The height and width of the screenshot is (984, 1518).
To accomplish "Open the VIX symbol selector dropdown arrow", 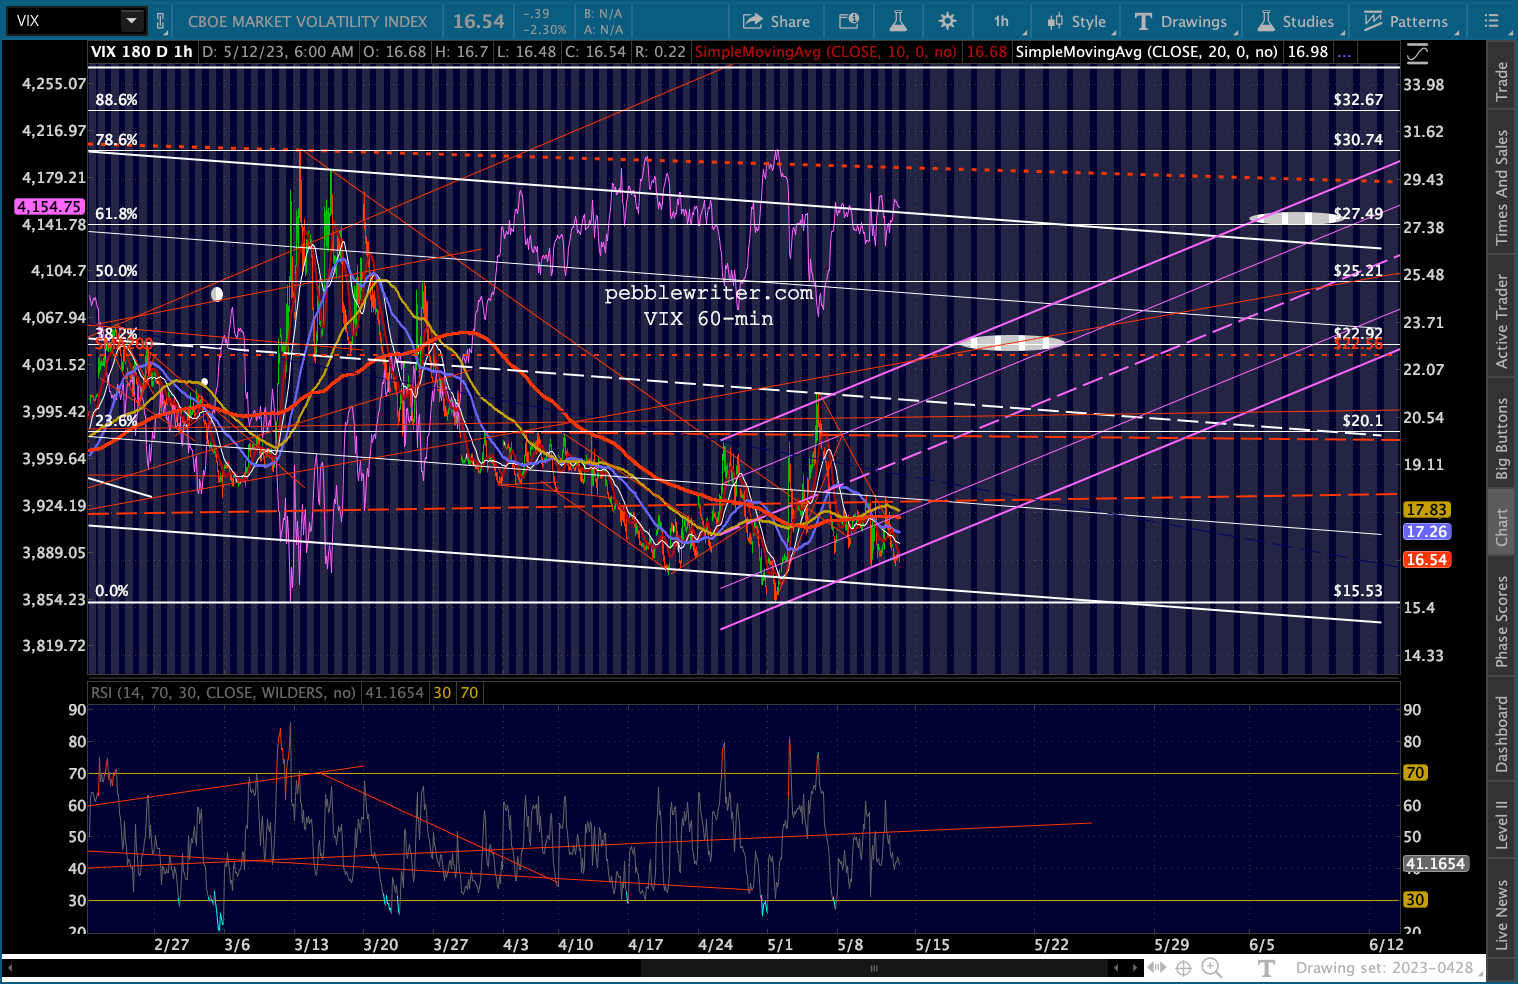I will pyautogui.click(x=132, y=21).
